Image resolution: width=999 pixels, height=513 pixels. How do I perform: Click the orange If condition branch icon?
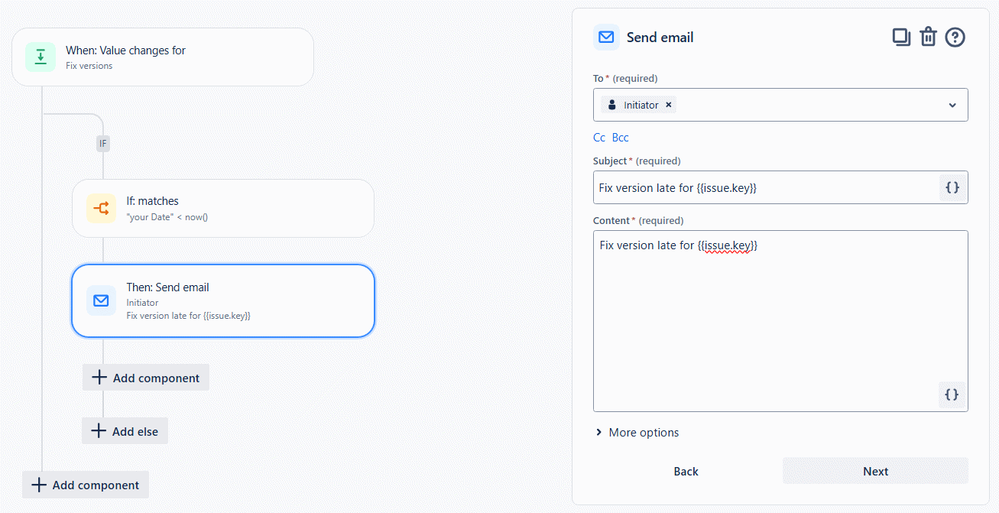coord(101,208)
